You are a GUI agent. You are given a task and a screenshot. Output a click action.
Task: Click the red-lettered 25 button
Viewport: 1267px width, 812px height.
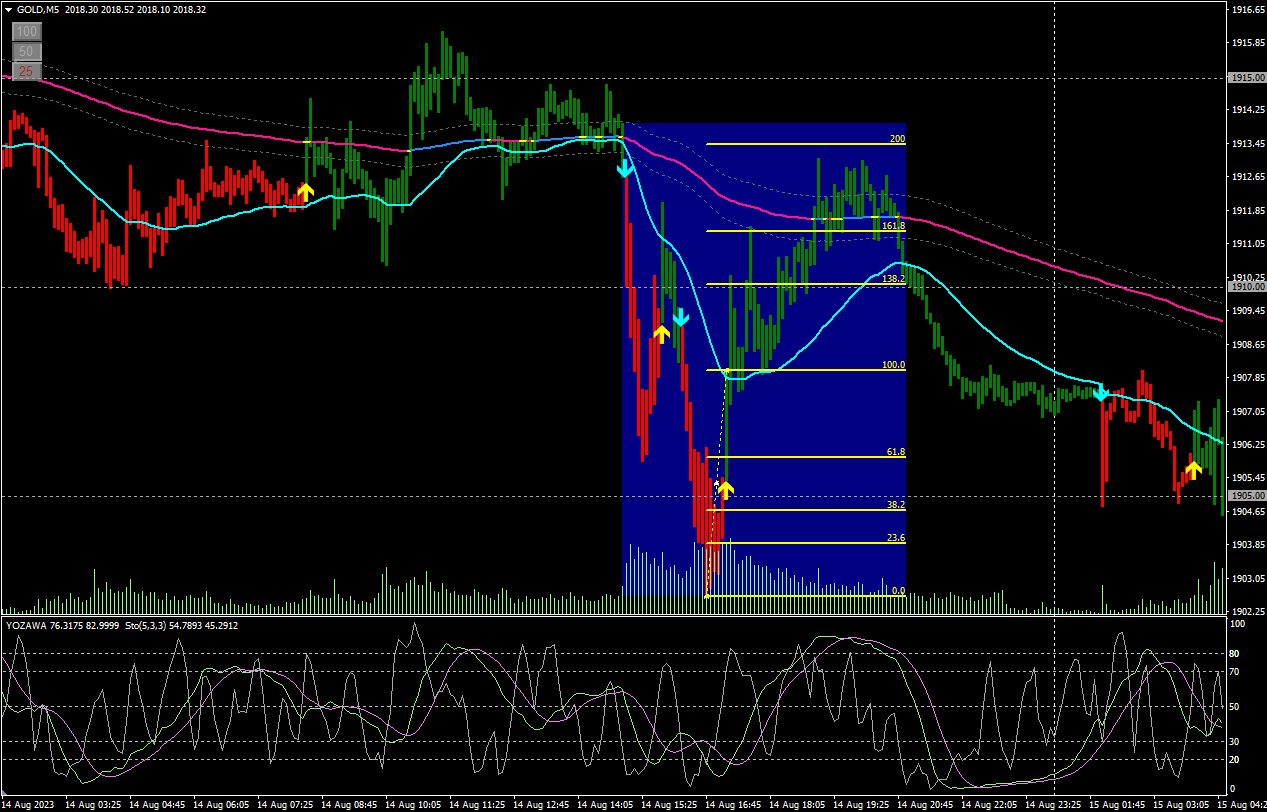pos(27,70)
